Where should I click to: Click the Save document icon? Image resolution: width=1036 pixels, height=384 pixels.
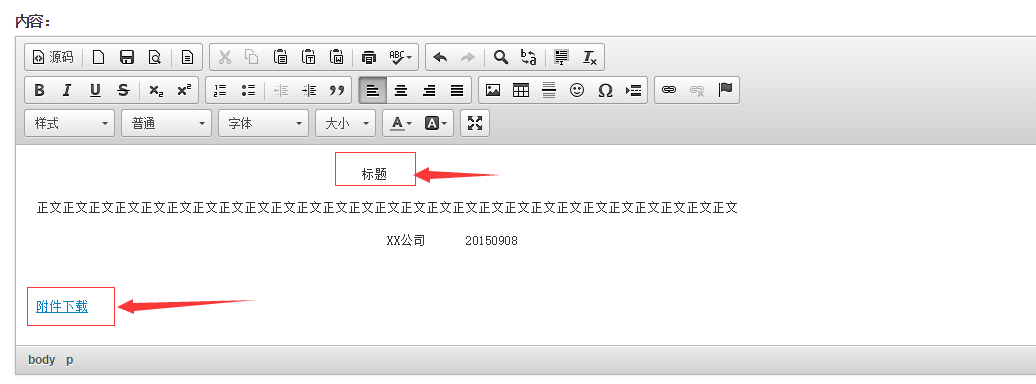127,57
